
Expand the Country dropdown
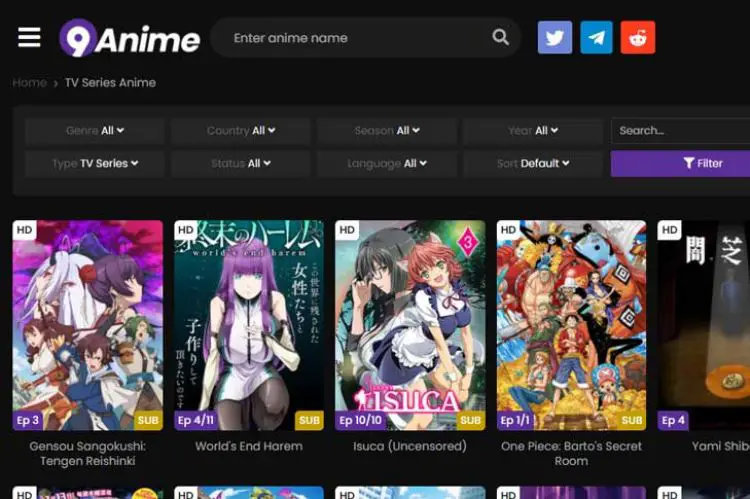coord(241,131)
